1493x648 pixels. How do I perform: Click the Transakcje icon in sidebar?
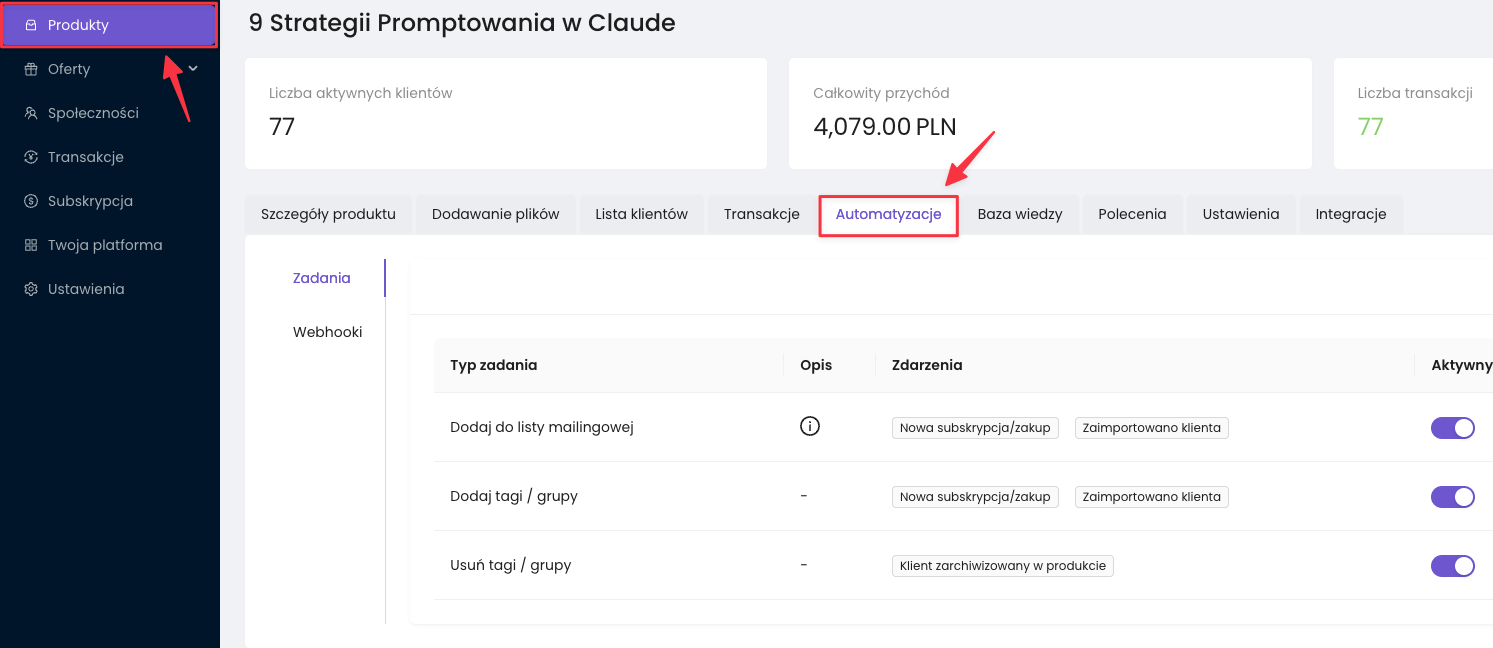pyautogui.click(x=31, y=157)
